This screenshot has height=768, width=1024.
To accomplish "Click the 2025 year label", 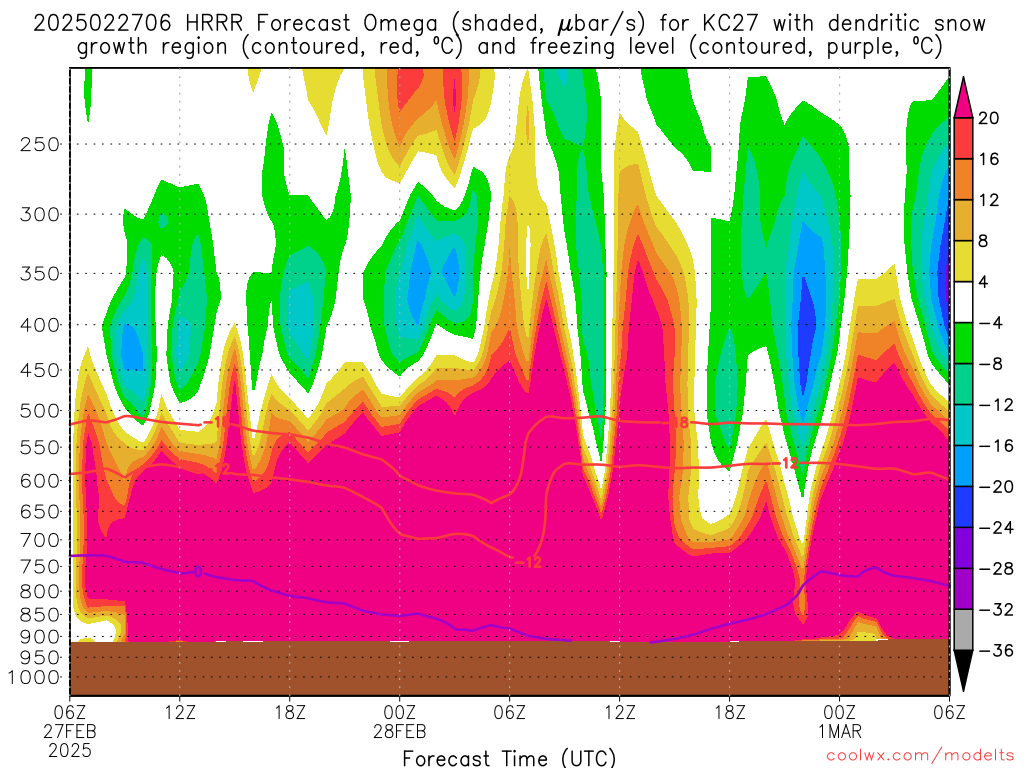I will coord(69,750).
